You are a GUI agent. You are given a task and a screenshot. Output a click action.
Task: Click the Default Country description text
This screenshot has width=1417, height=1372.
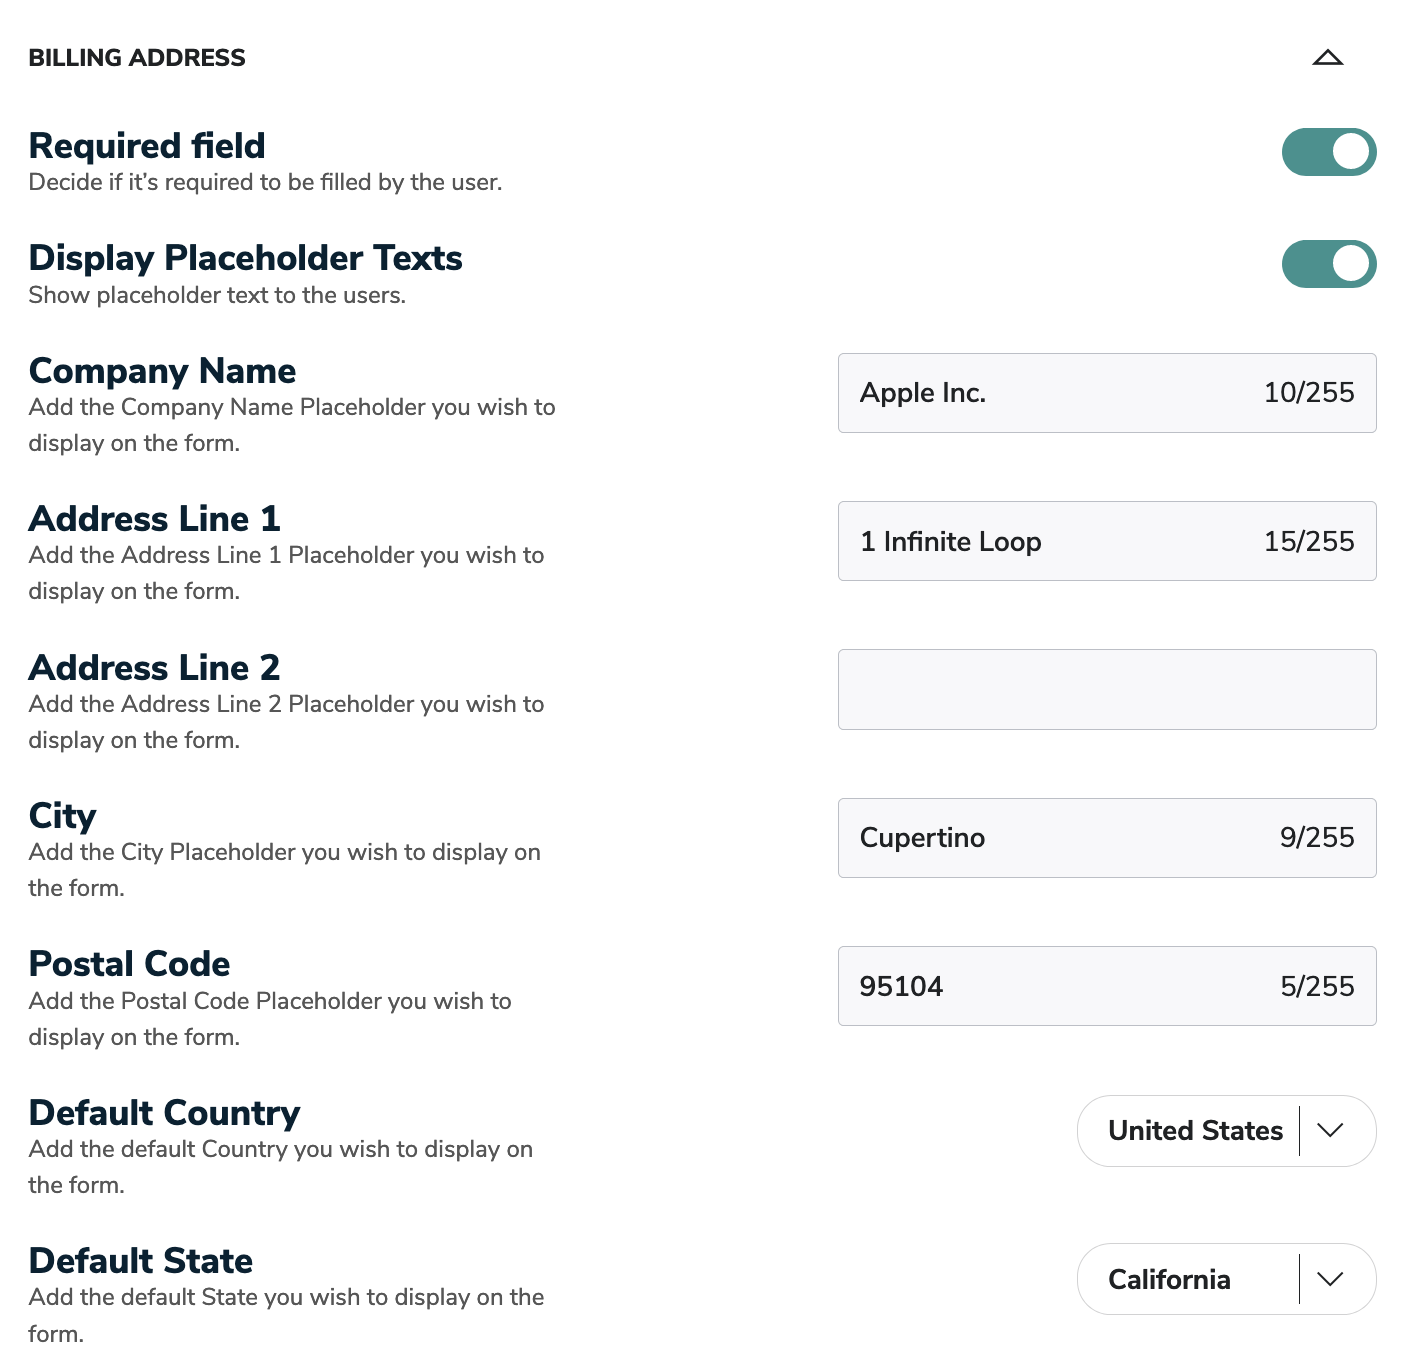coord(280,1166)
